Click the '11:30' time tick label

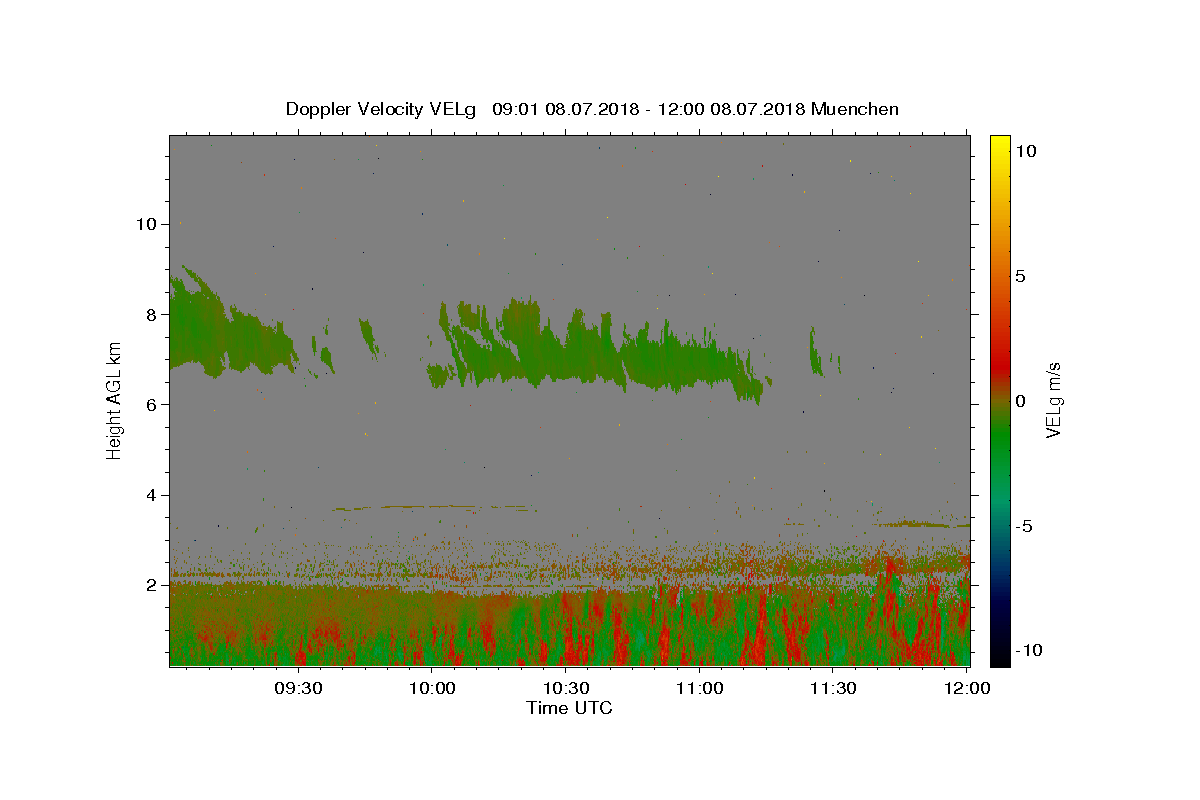click(833, 688)
